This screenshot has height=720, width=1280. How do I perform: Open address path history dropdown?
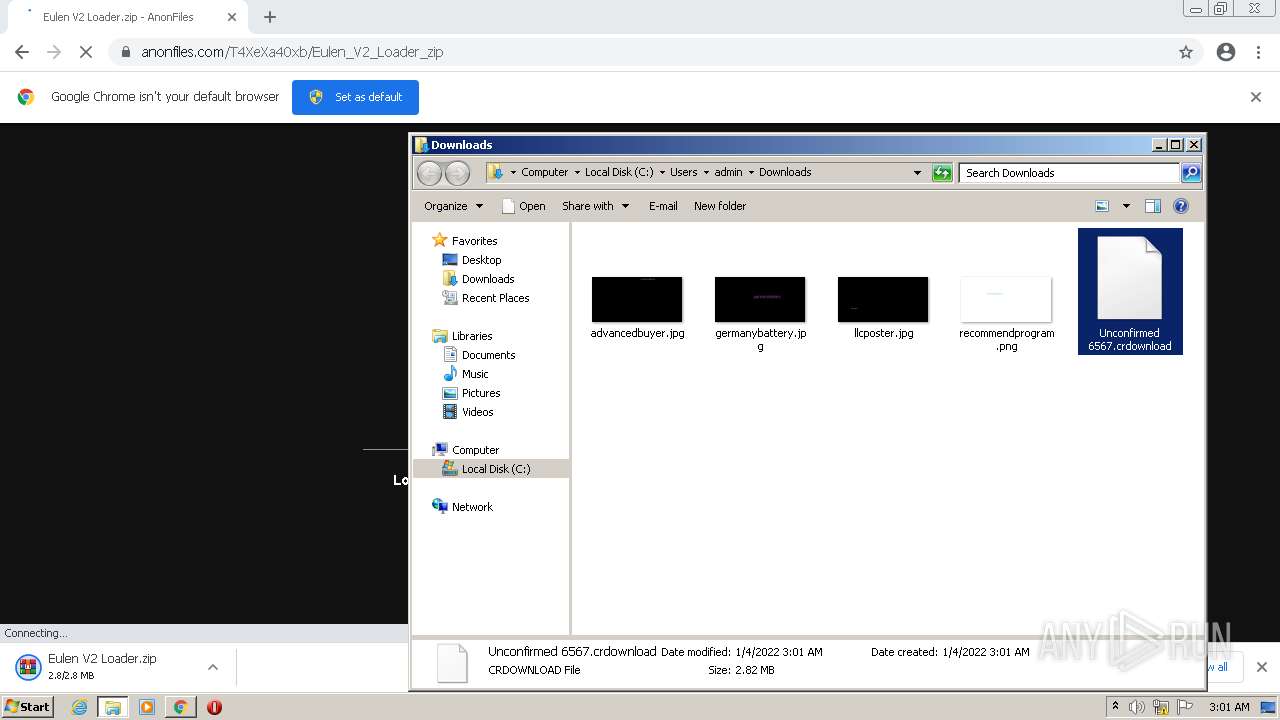coord(917,173)
